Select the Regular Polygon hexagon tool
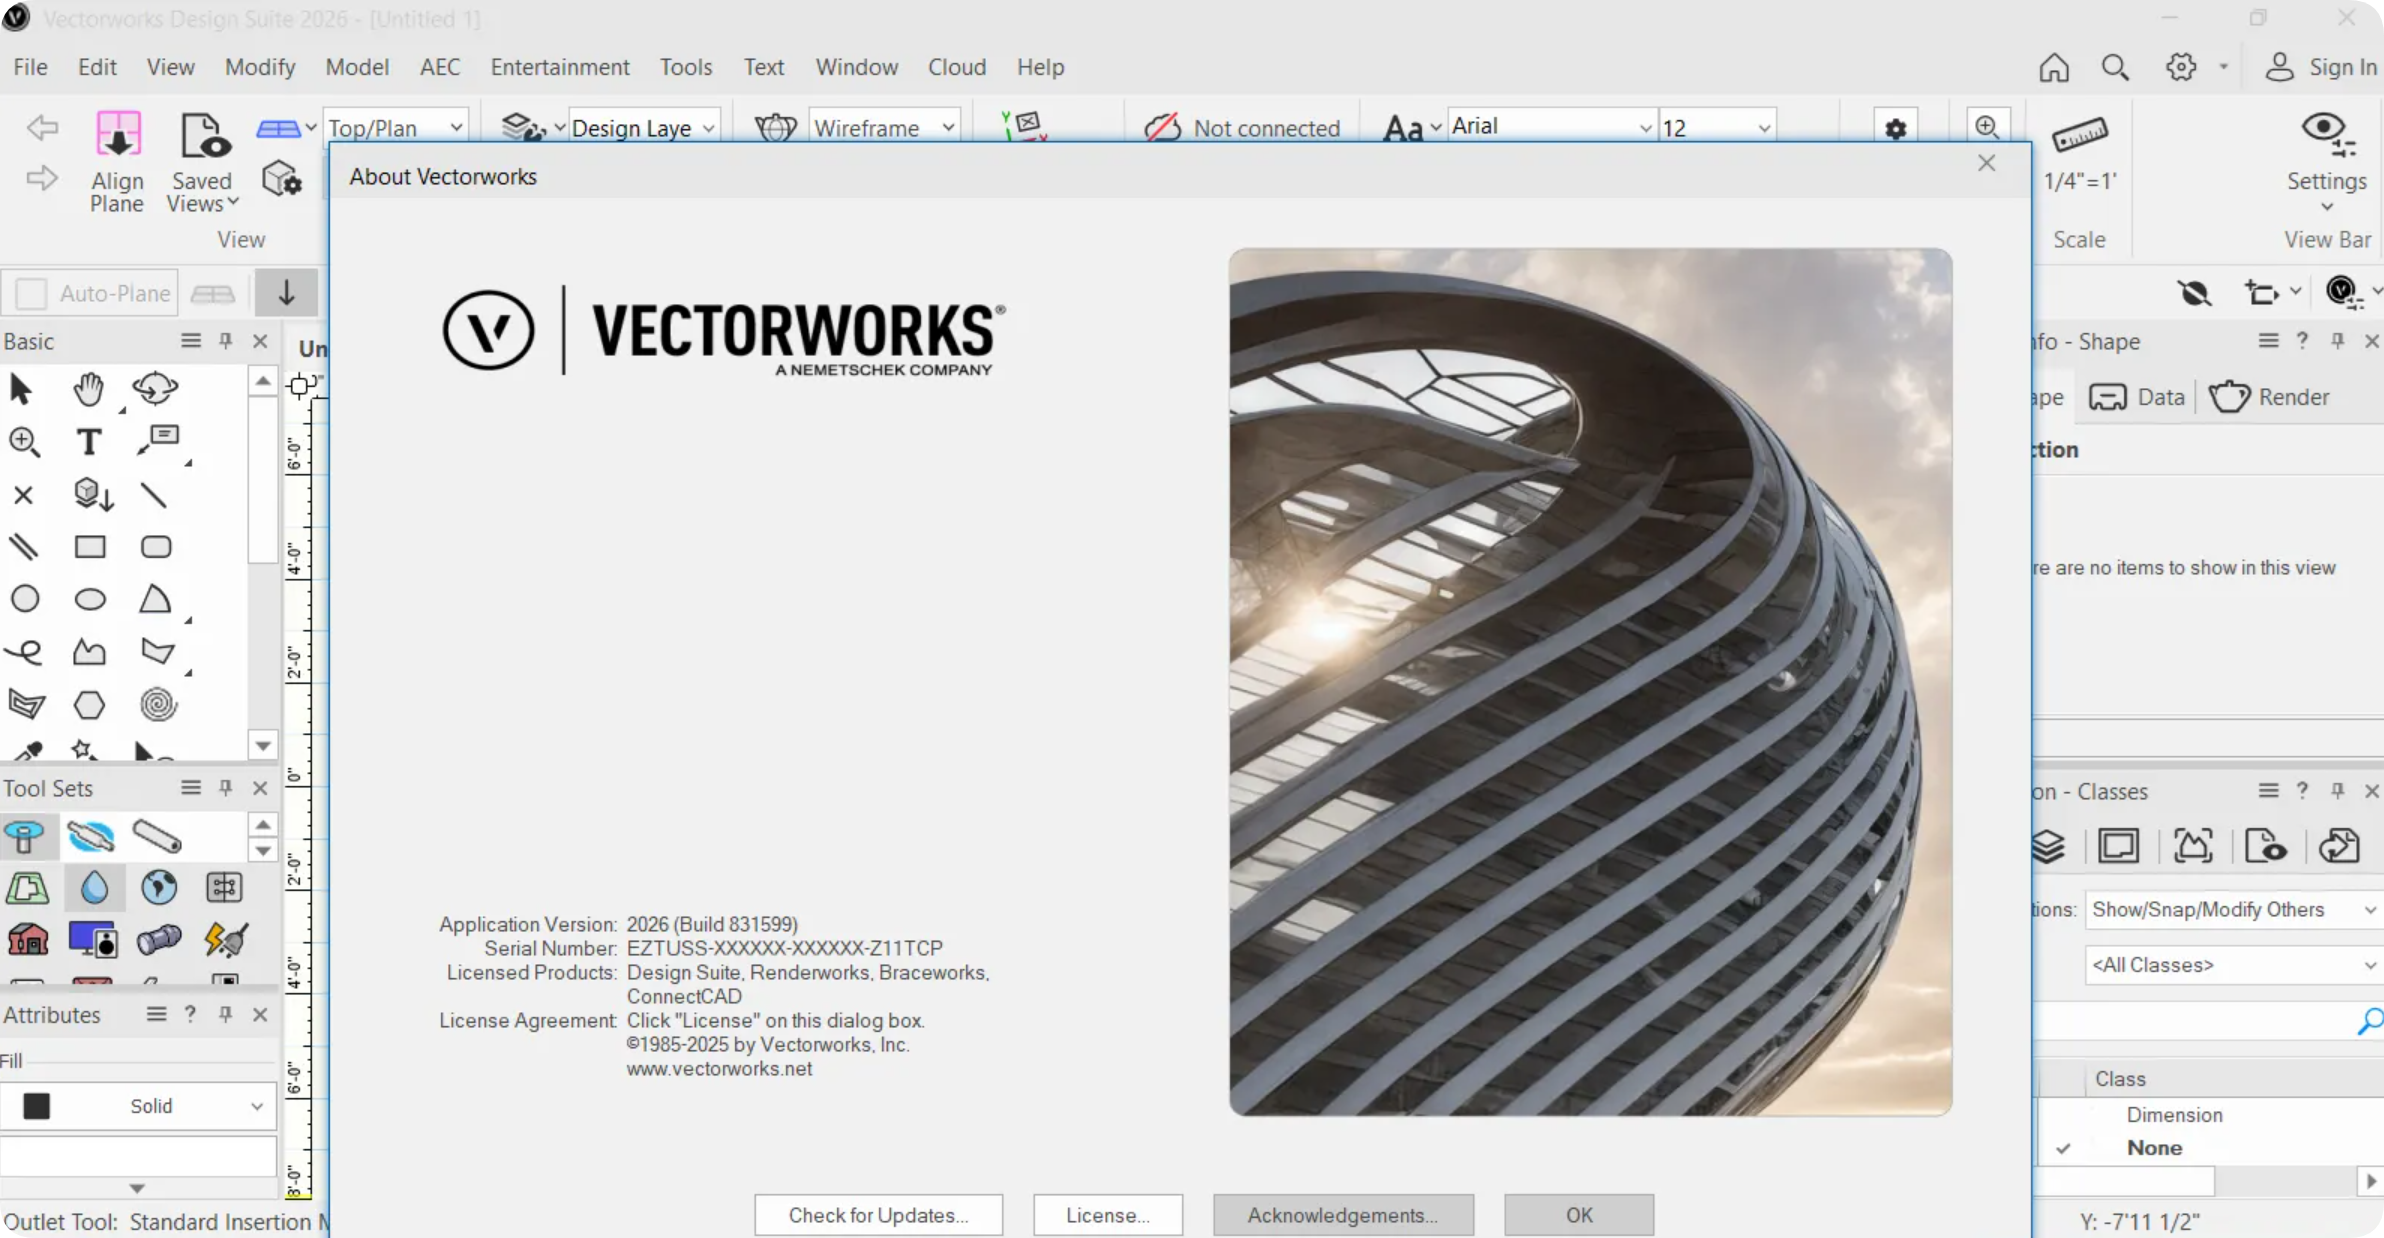This screenshot has height=1238, width=2384. 90,704
